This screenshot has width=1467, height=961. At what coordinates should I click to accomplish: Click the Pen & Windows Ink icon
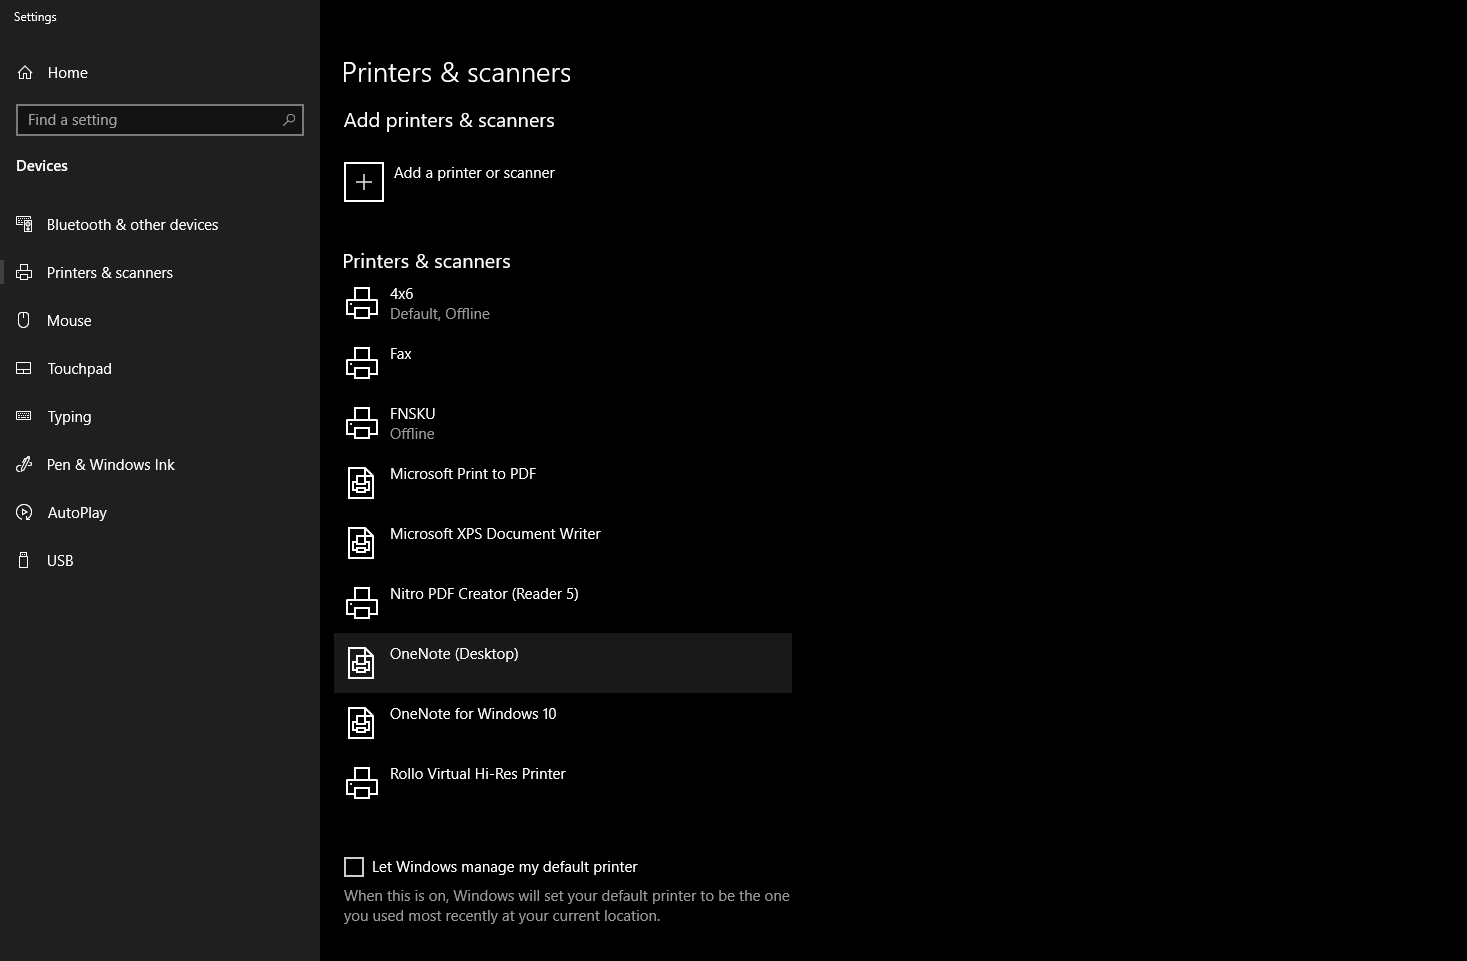(23, 464)
